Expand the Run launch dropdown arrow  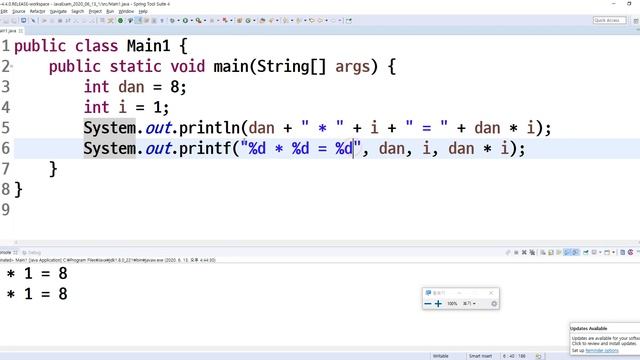(192, 20)
